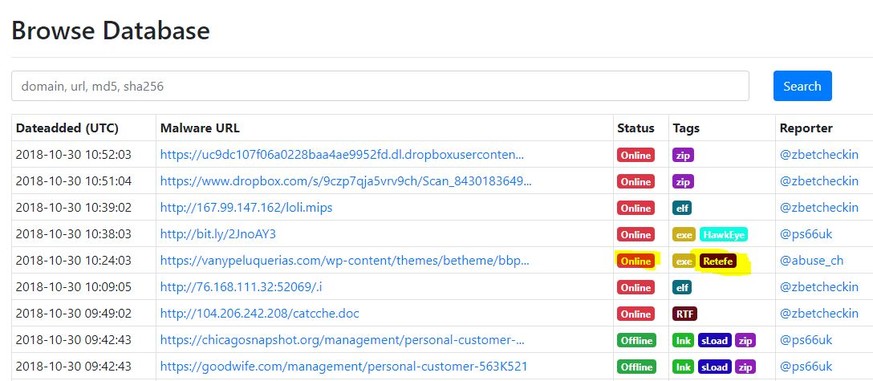Click the elf tag in the 76.168.111.32 row
This screenshot has width=873, height=381.
681,288
